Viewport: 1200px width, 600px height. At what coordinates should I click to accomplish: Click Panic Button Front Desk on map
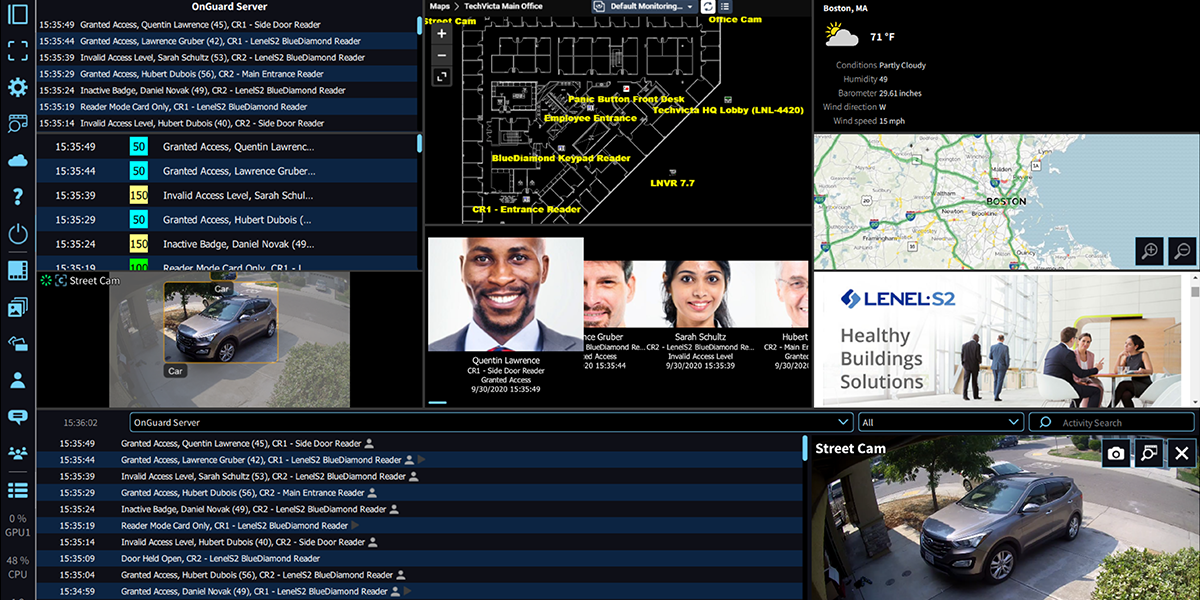coord(626,99)
